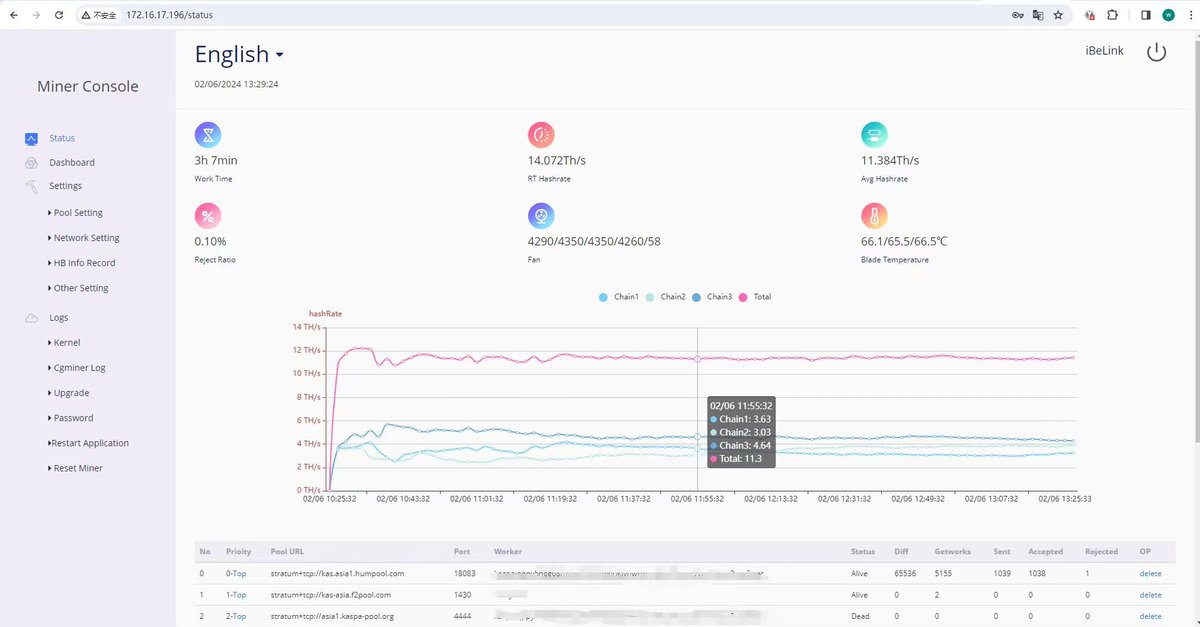
Task: Open the green browser profile avatar
Action: (1168, 15)
